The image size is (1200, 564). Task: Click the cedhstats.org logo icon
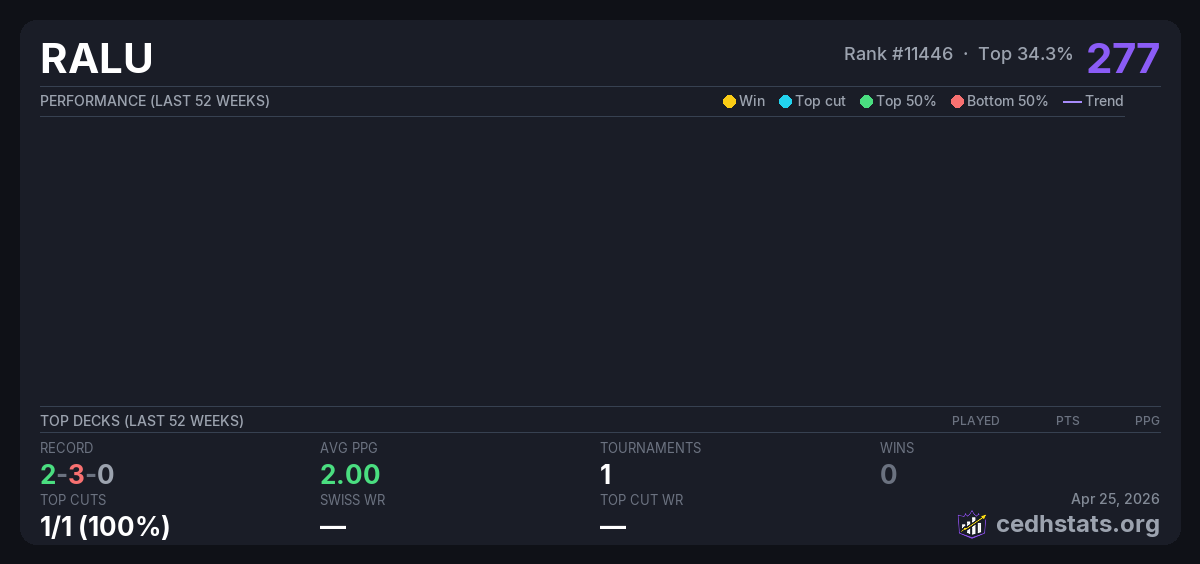[x=971, y=524]
